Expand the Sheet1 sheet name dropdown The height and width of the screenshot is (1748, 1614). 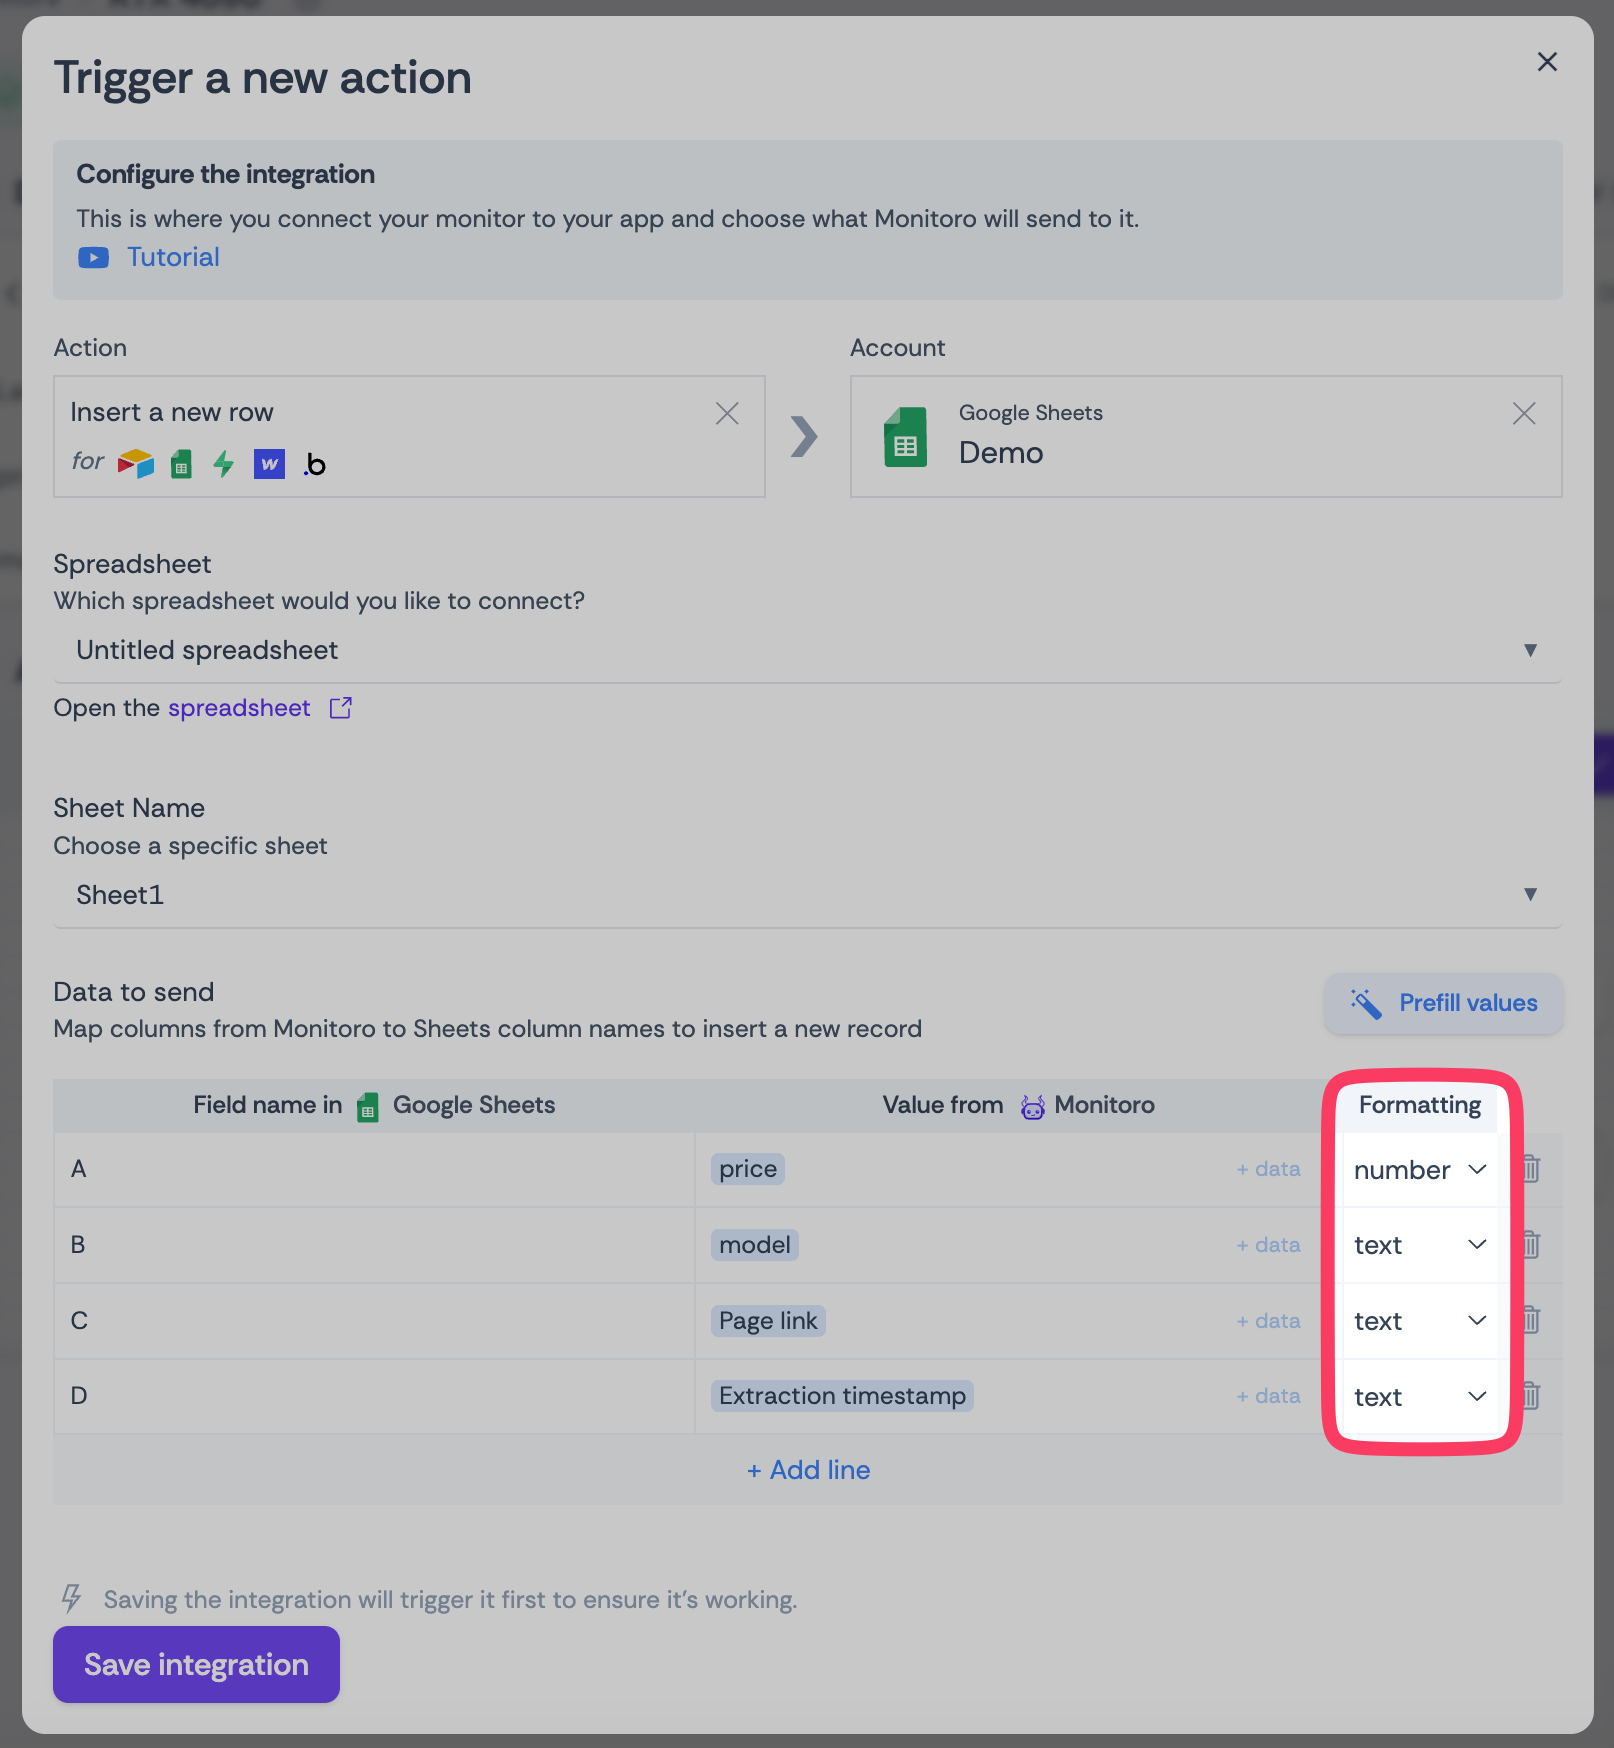806,895
